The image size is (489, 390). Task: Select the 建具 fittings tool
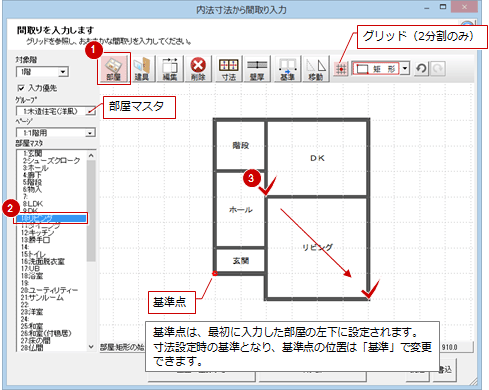point(142,69)
